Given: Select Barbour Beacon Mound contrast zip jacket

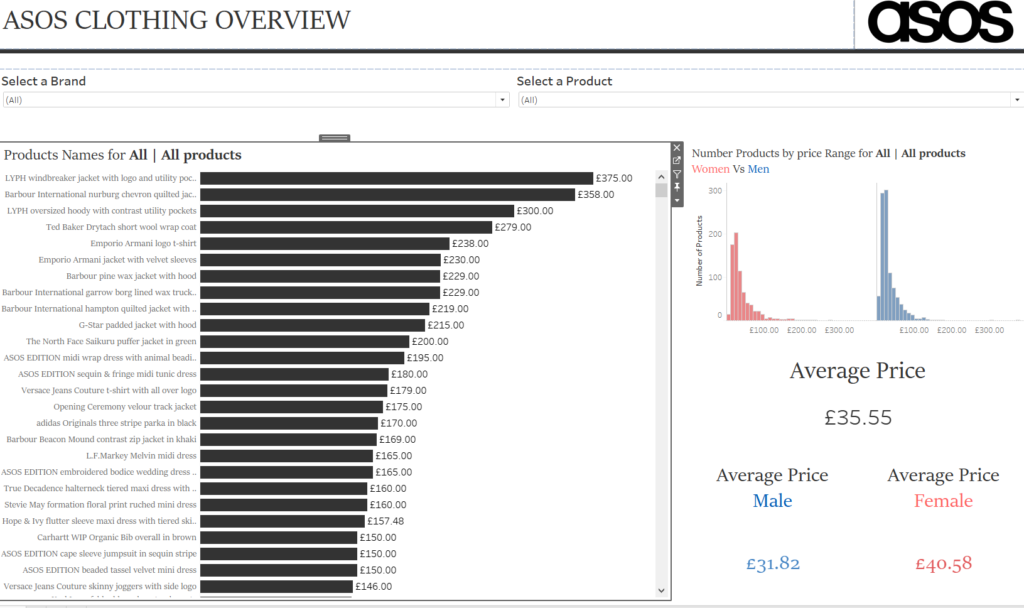Looking at the screenshot, I should pyautogui.click(x=101, y=440).
